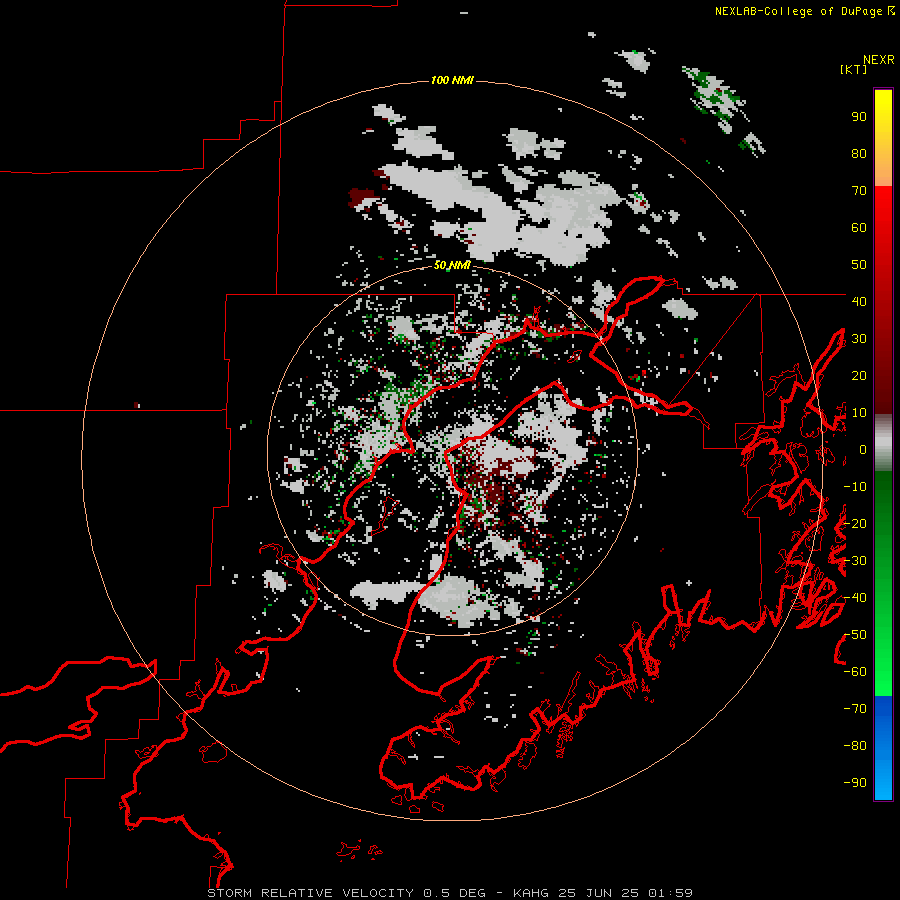Image resolution: width=900 pixels, height=900 pixels.
Task: Click the 30 value on the velocity scale
Action: [x=859, y=339]
